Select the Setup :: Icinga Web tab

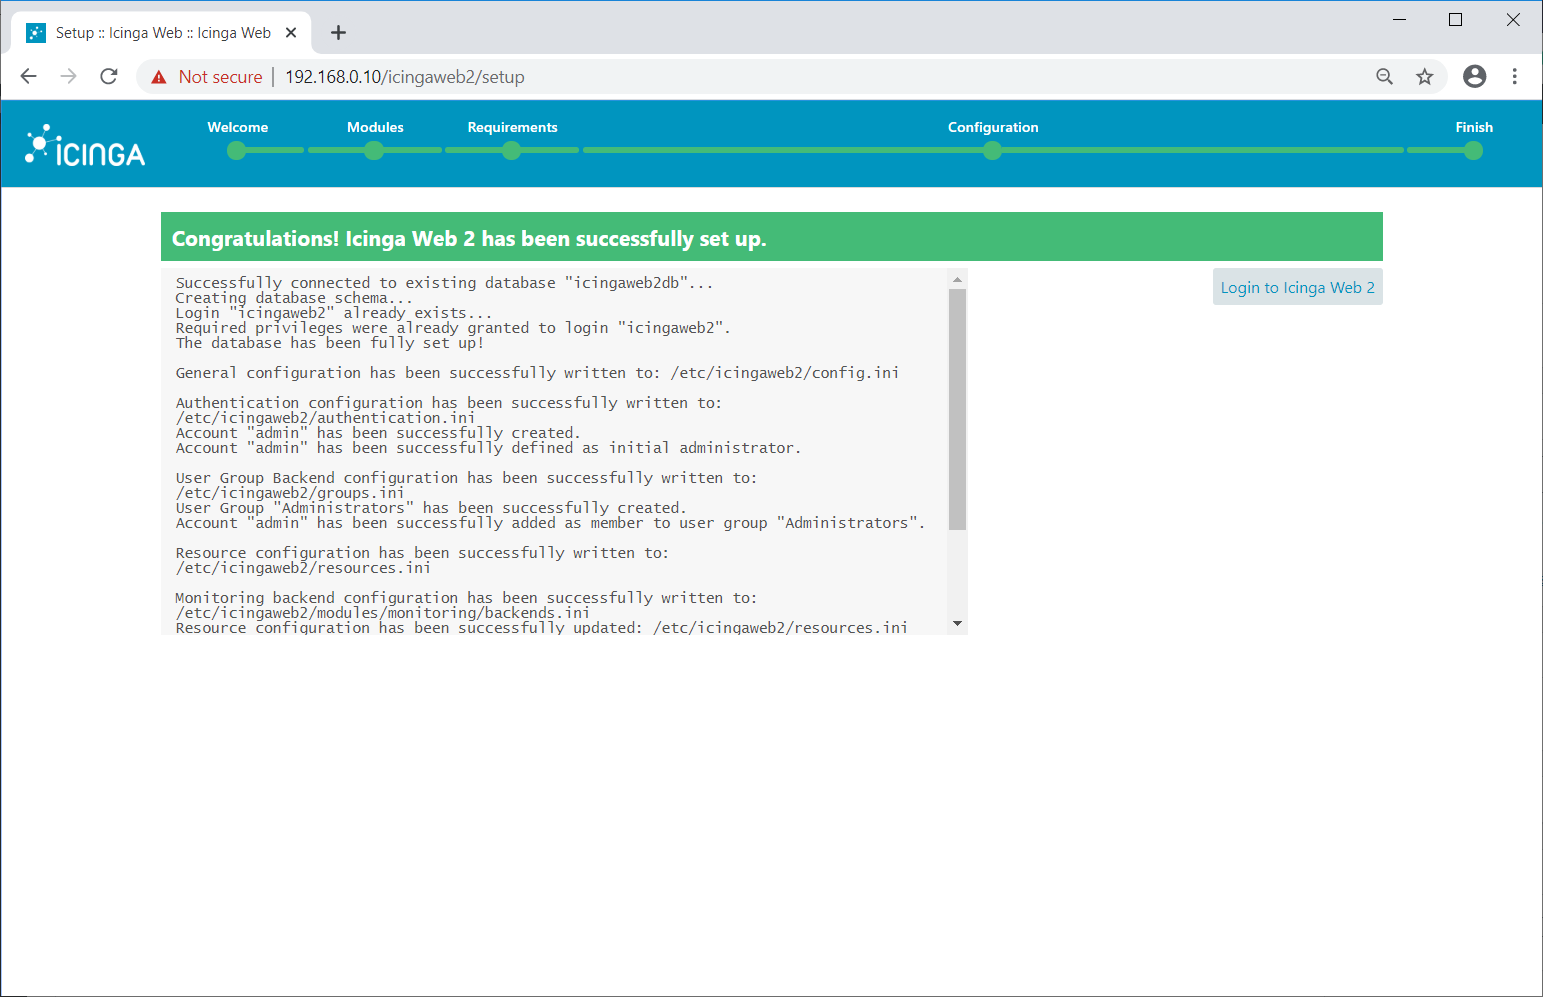tap(161, 33)
